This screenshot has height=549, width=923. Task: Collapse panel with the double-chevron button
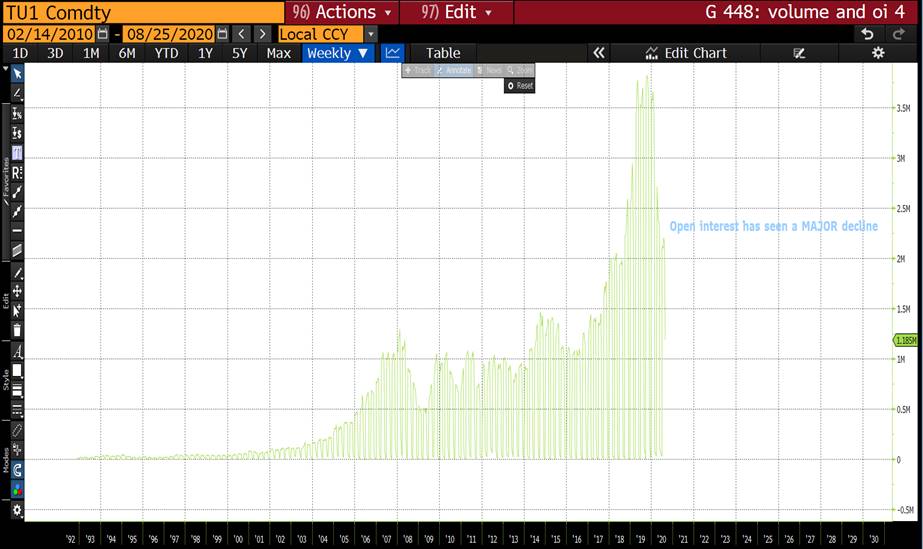click(599, 53)
